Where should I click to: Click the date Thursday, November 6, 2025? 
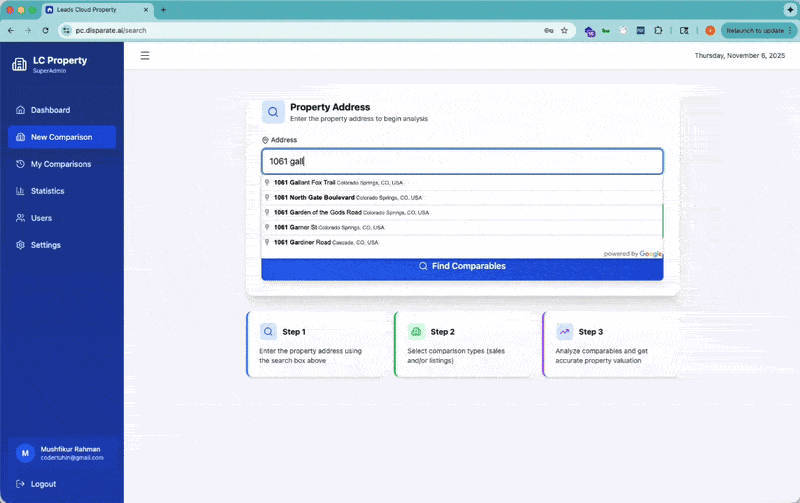click(x=739, y=56)
